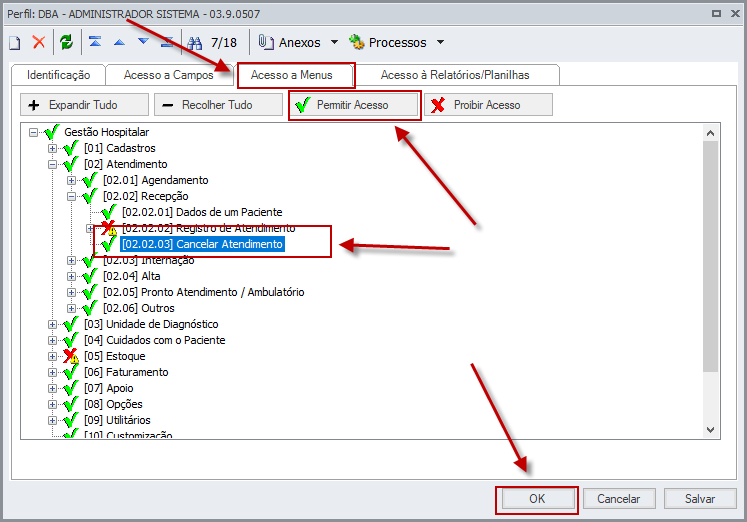Expand the [02.06] Outros node
747x522 pixels.
click(x=71, y=308)
